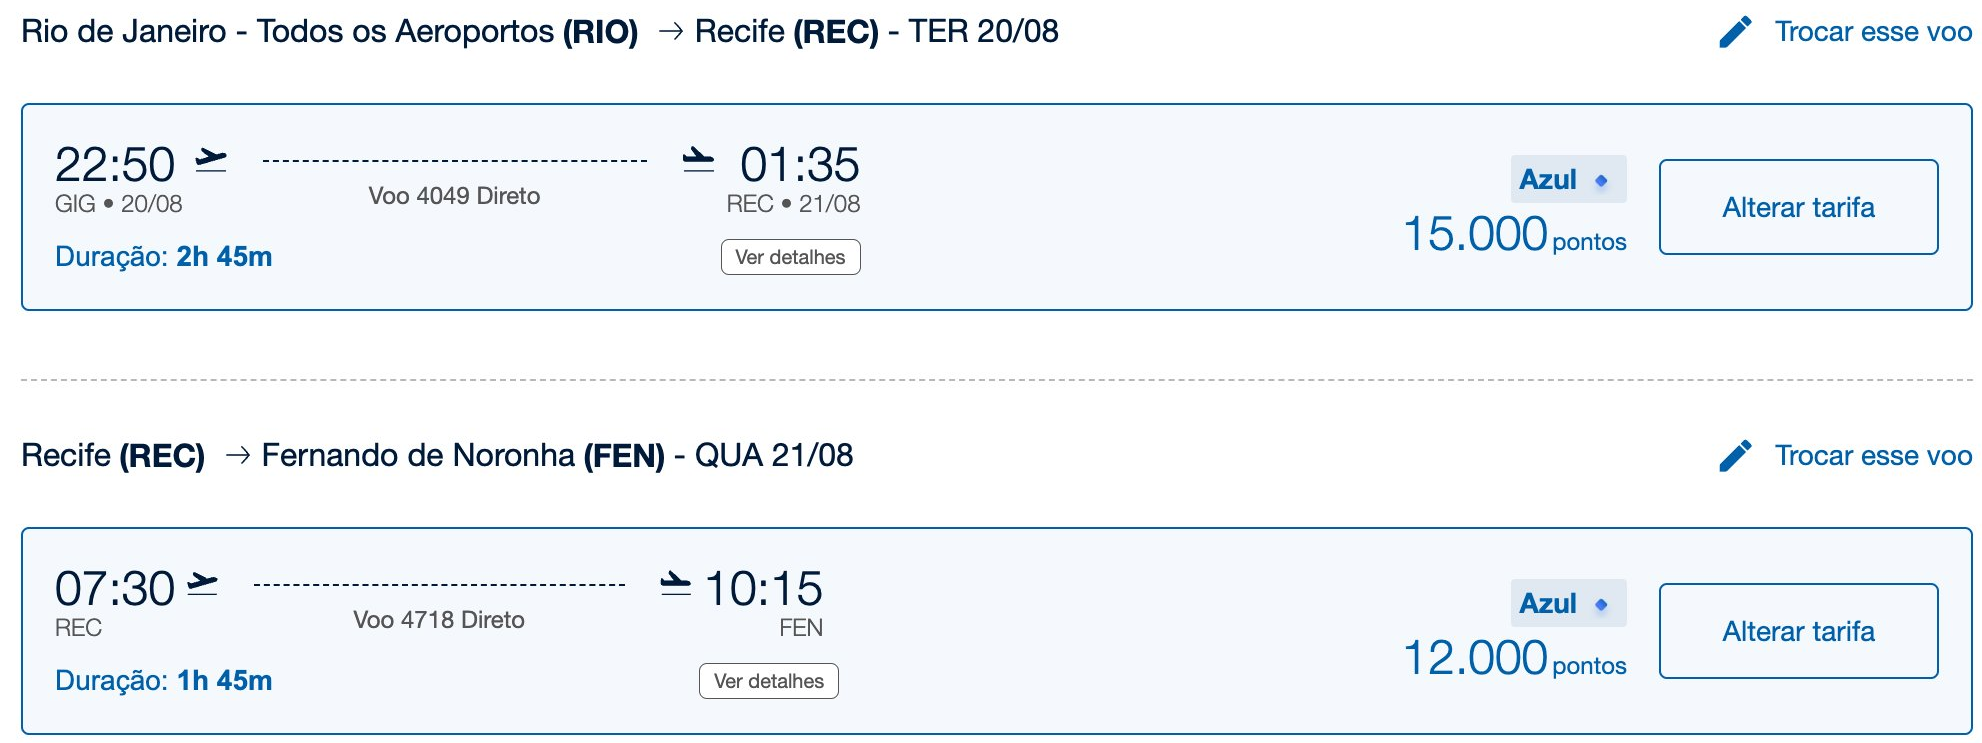Screen dimensions: 1982x743
Task: Click the Voo 4049 Direto label
Action: (x=454, y=196)
